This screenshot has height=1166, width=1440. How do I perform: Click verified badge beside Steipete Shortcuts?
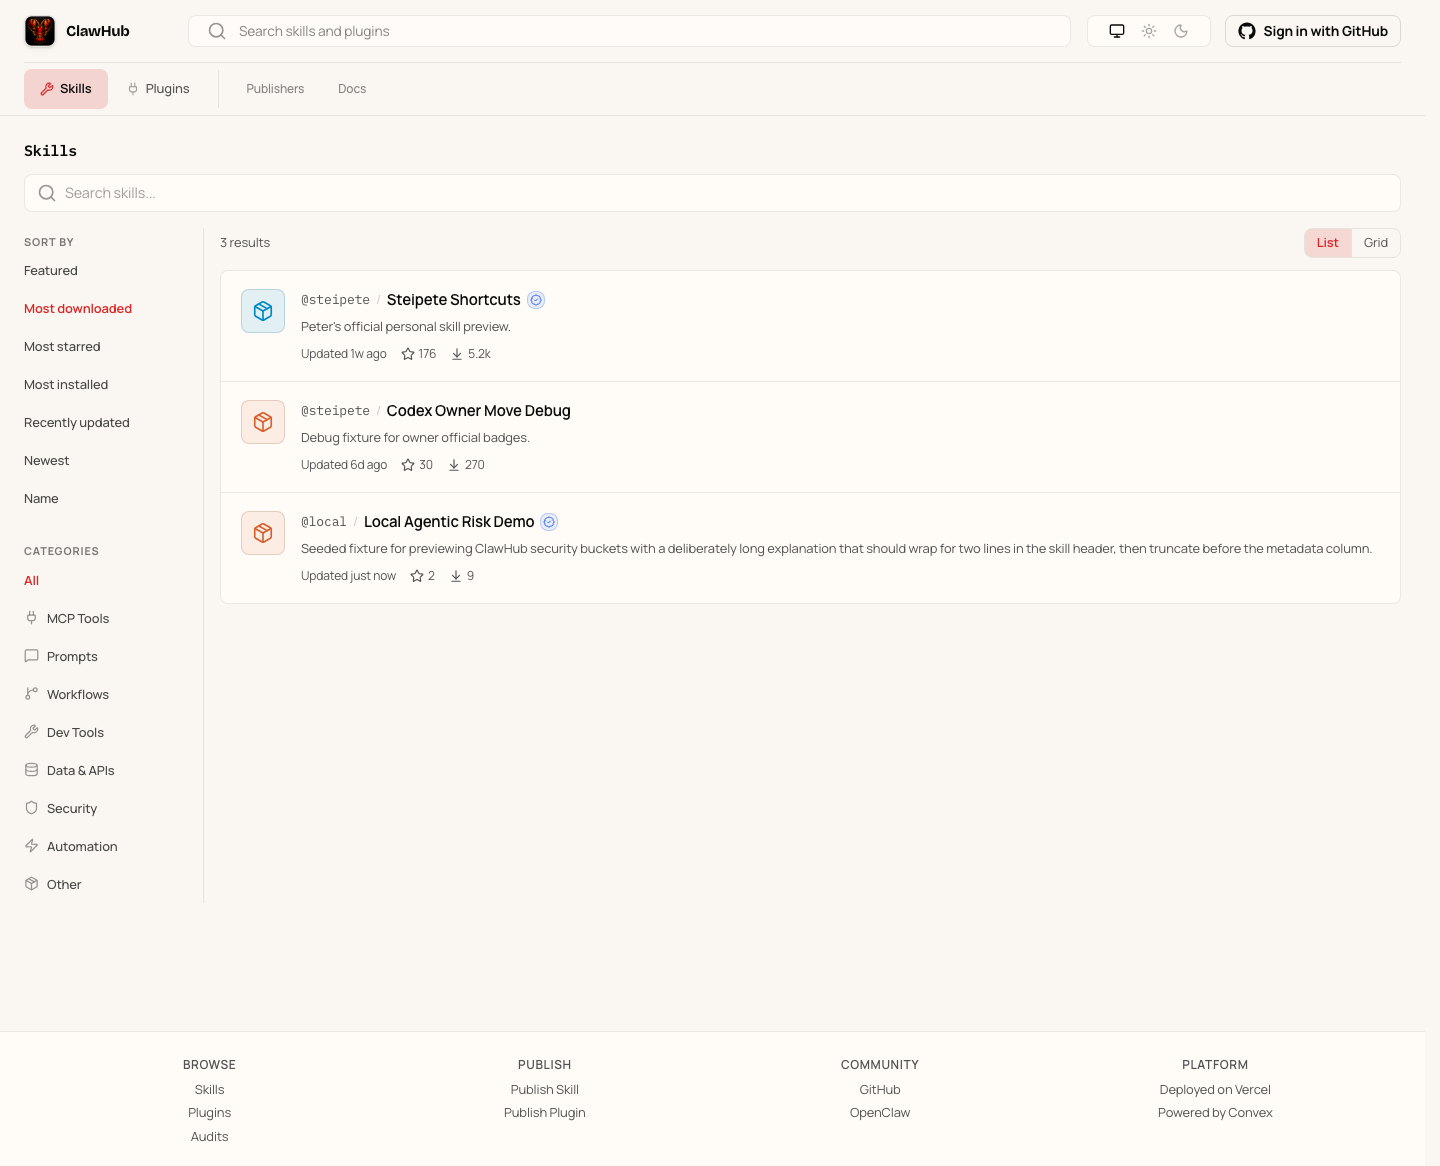[536, 300]
